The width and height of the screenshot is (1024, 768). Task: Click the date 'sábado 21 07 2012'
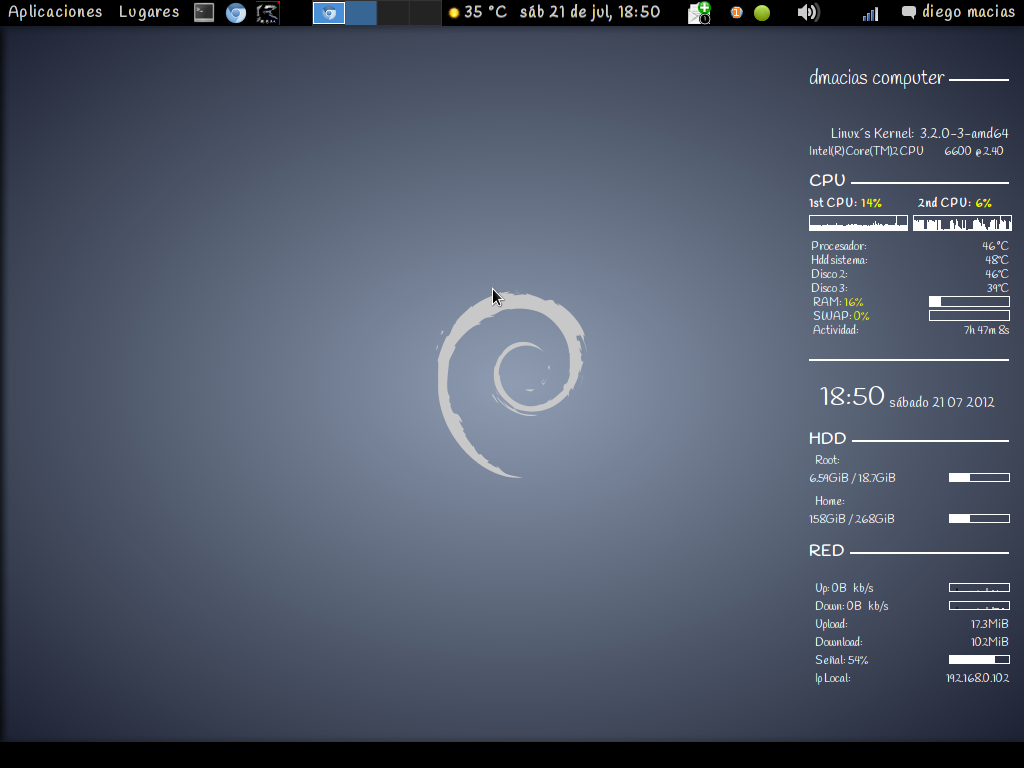point(942,402)
